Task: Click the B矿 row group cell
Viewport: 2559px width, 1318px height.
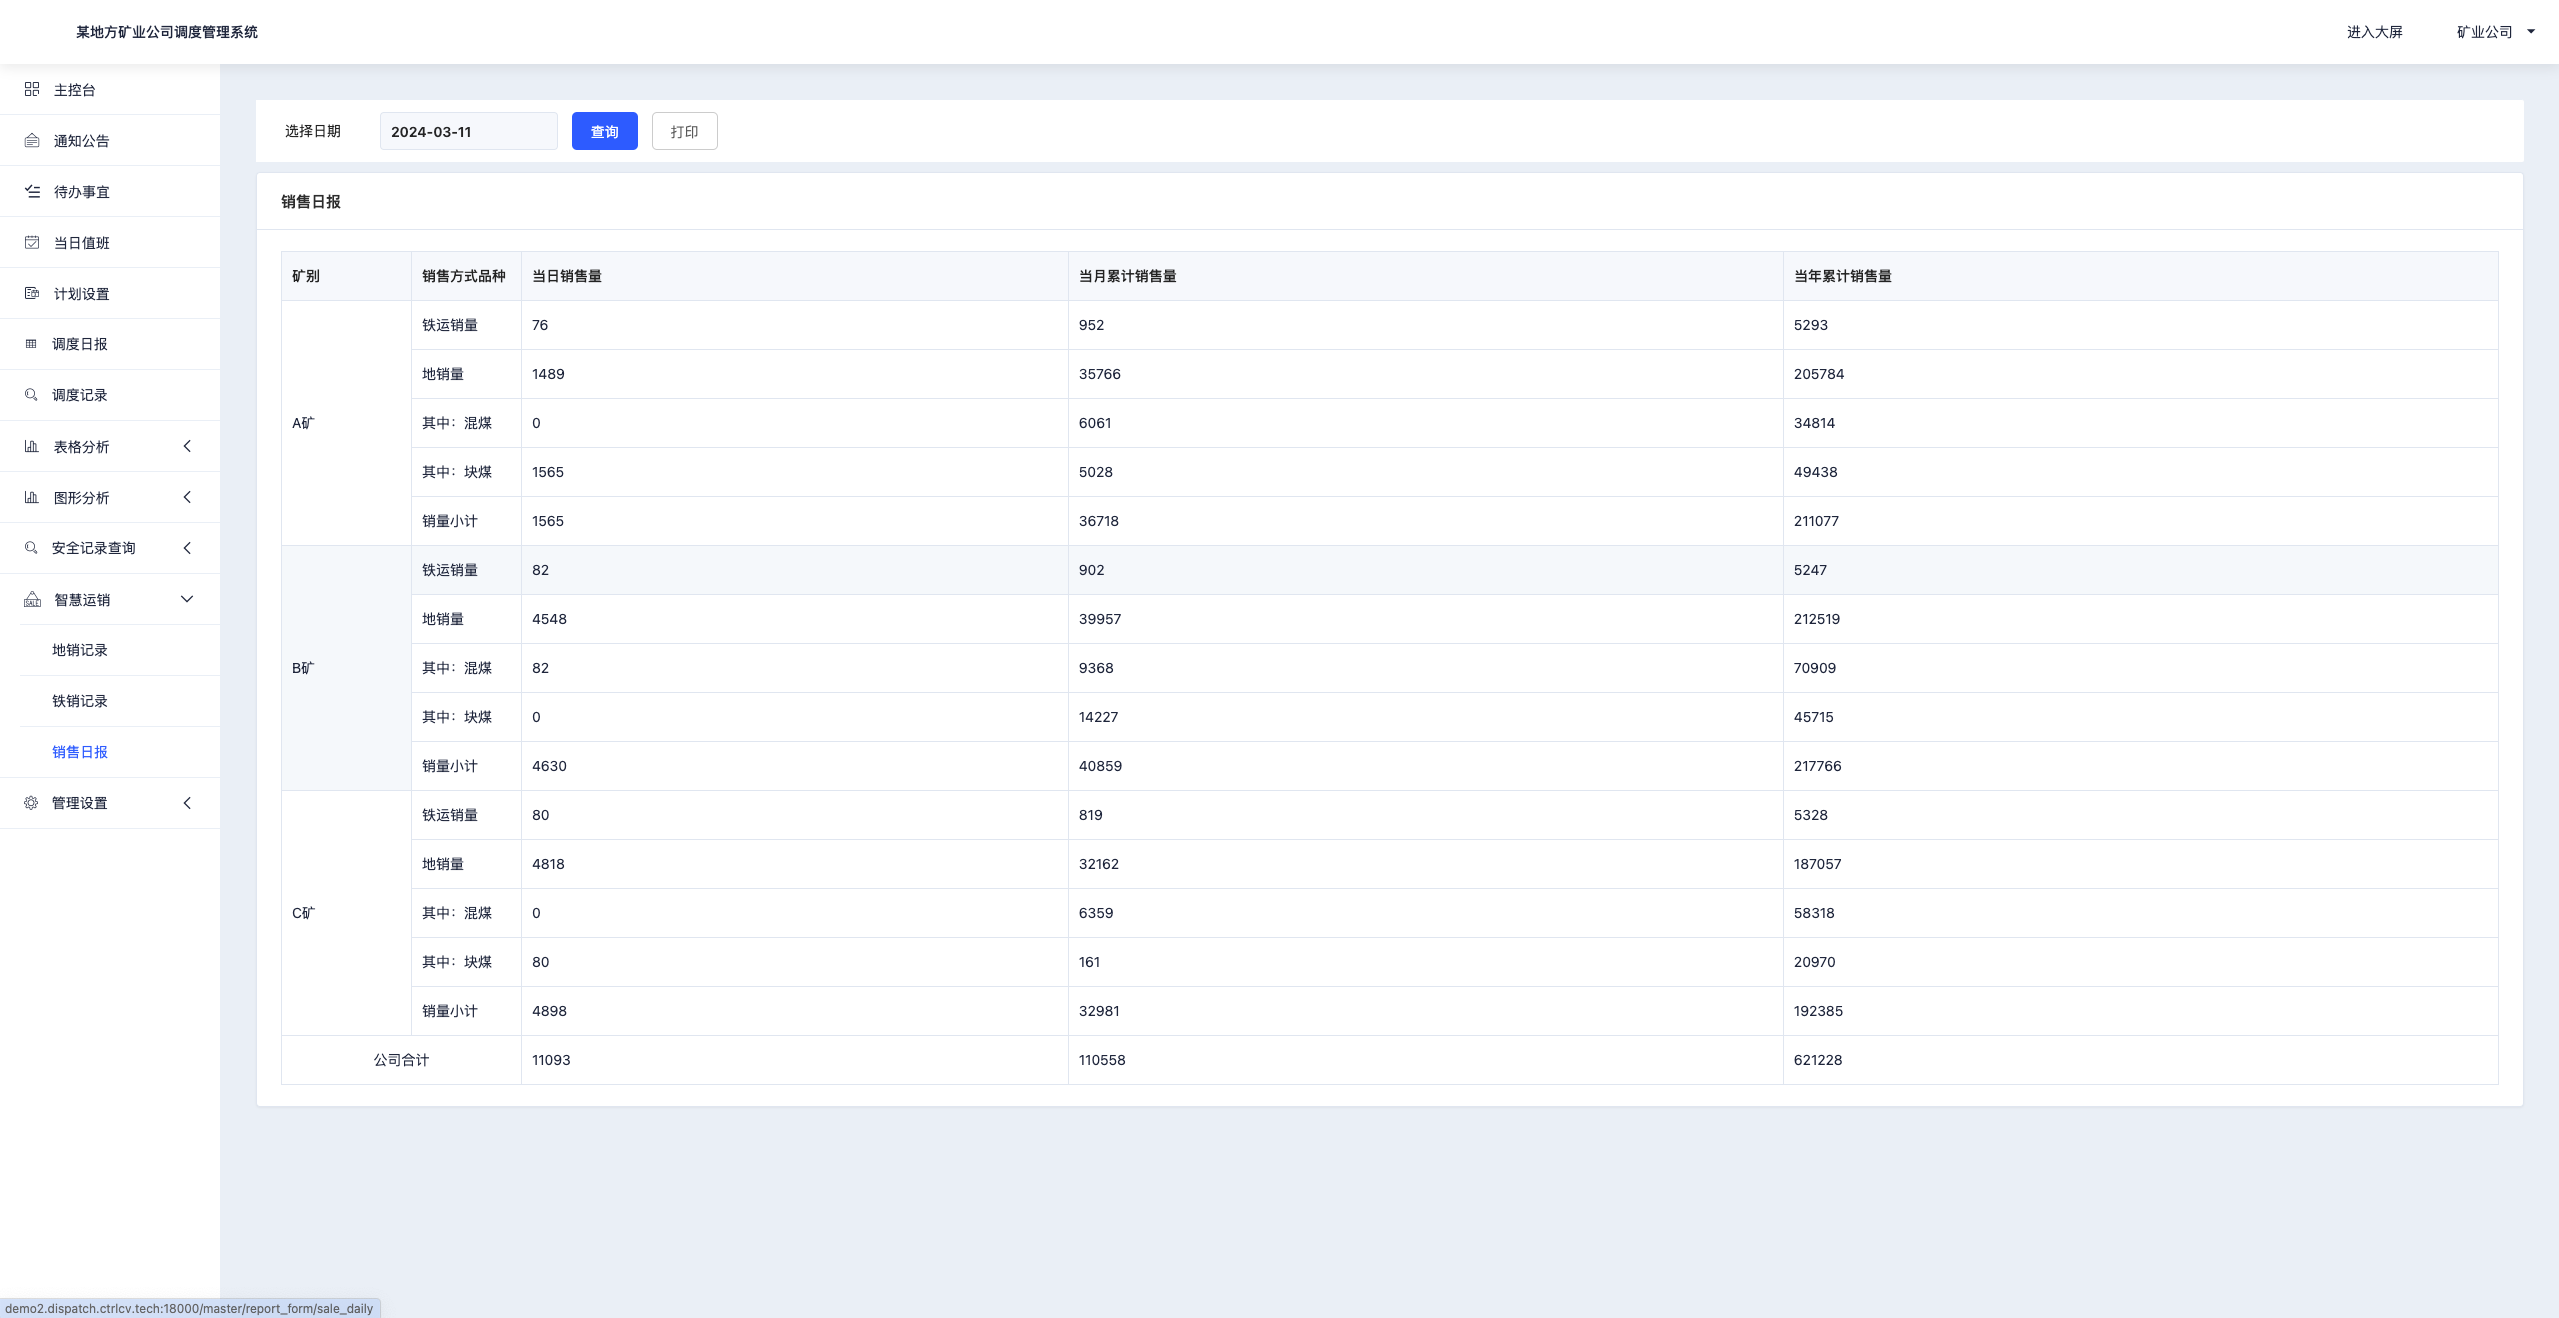Action: click(346, 668)
